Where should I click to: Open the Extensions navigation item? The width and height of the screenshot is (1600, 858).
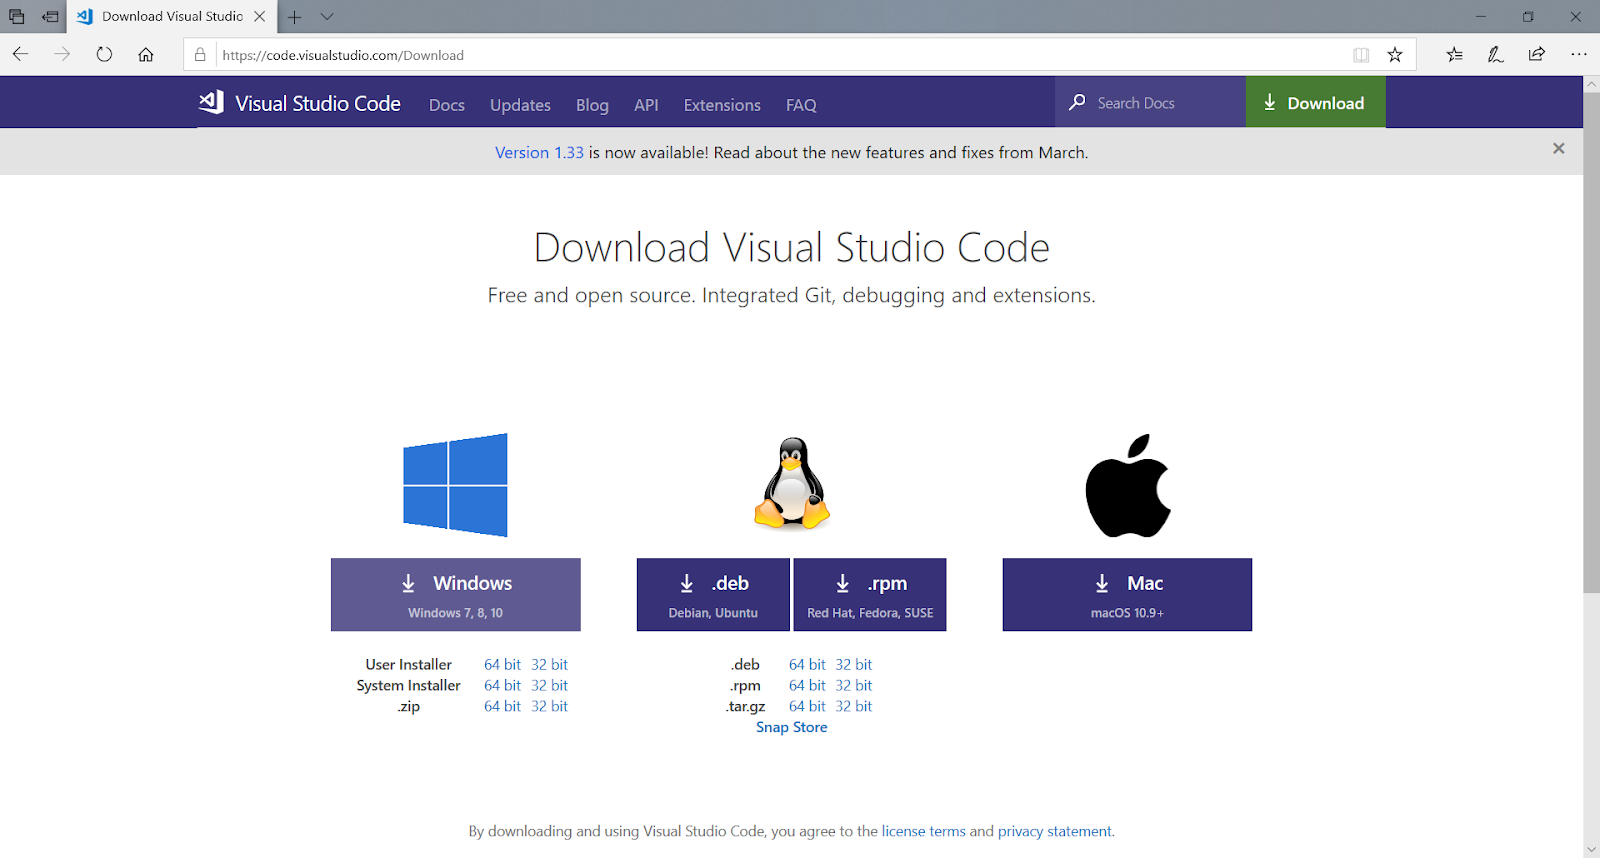click(x=722, y=105)
